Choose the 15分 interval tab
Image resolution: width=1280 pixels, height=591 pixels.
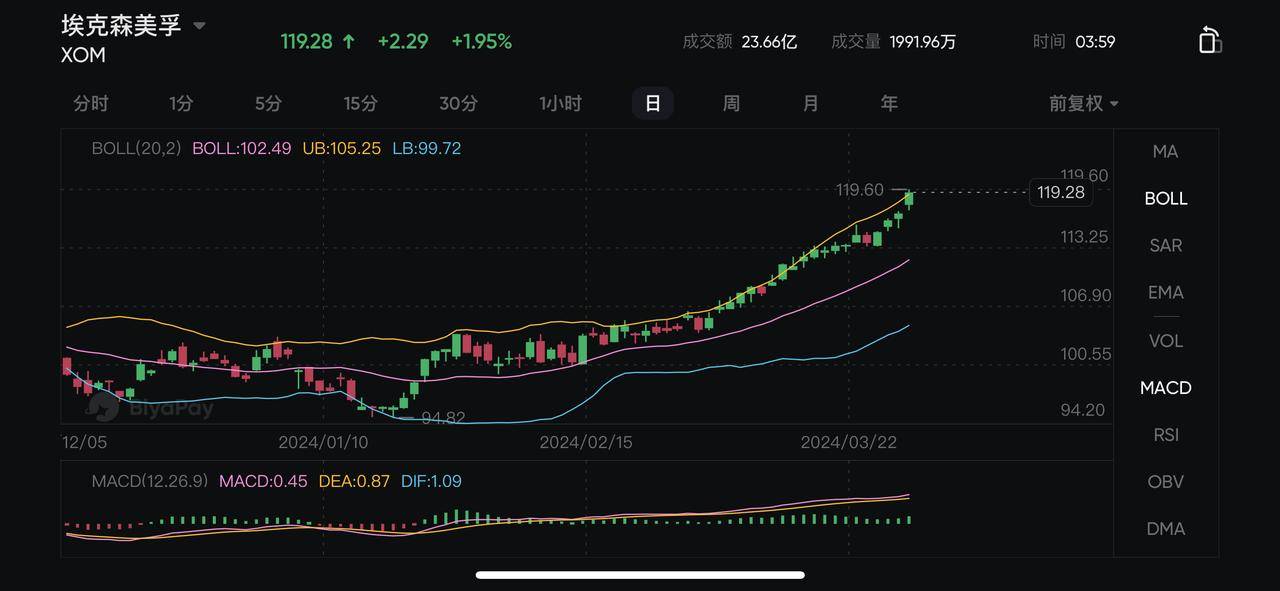pyautogui.click(x=360, y=103)
